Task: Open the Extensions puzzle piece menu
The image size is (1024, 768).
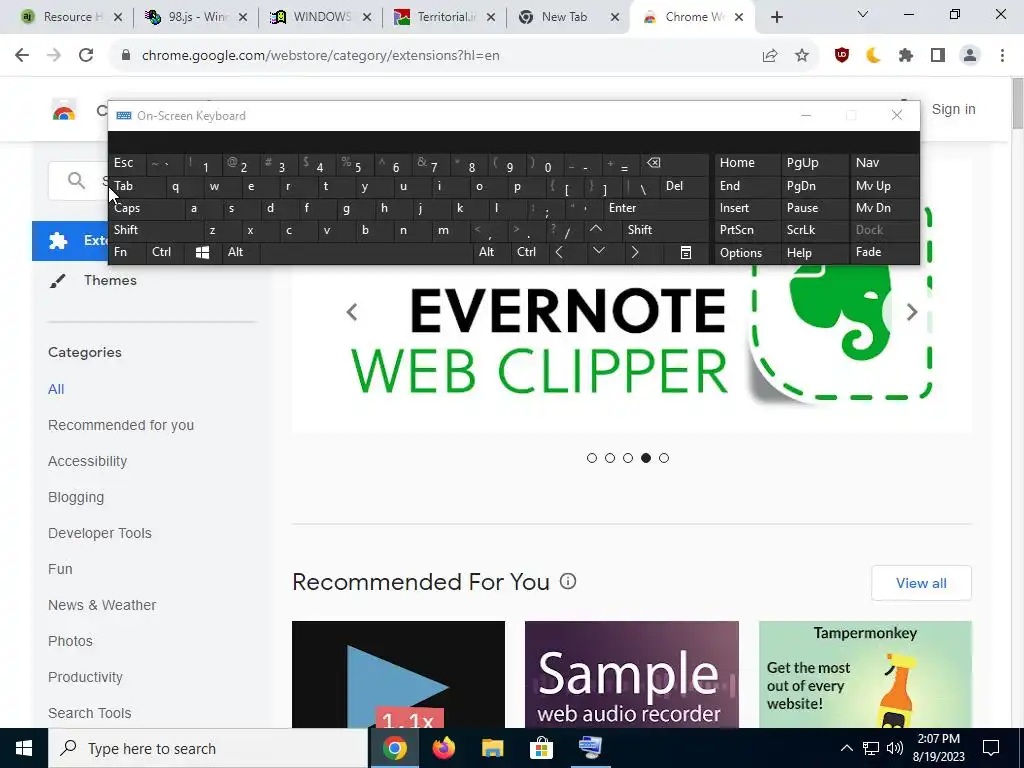Action: (906, 56)
